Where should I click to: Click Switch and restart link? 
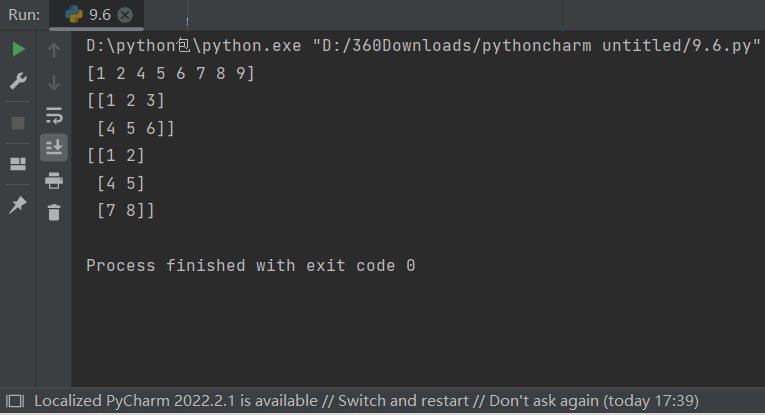point(403,401)
